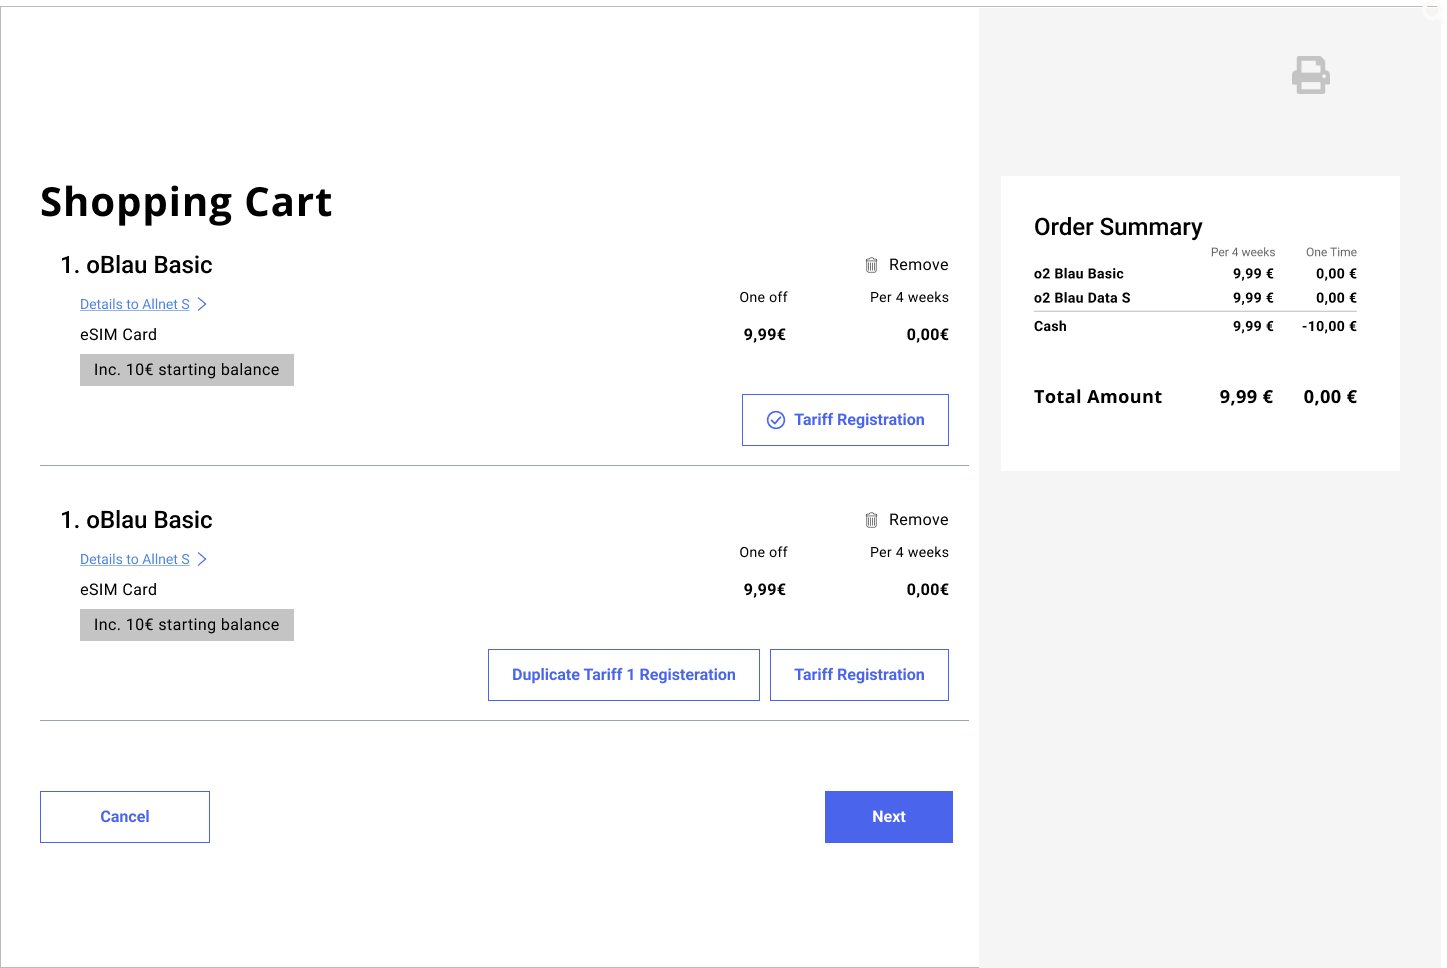Click the o2 Blau Basic summary row
Image resolution: width=1447 pixels, height=968 pixels.
[x=1195, y=274]
